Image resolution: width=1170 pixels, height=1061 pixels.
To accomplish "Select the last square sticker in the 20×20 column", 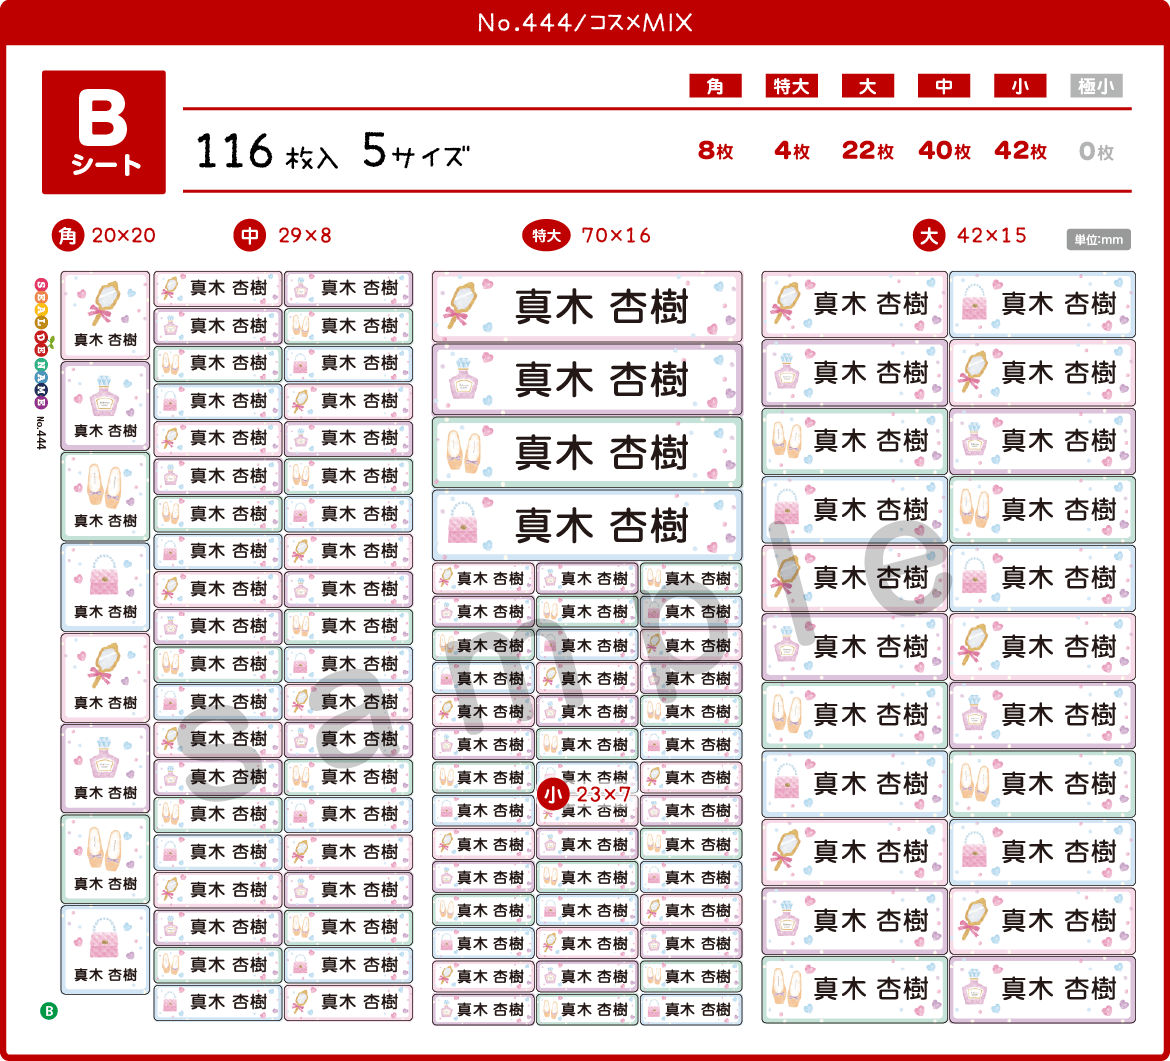I will point(105,950).
